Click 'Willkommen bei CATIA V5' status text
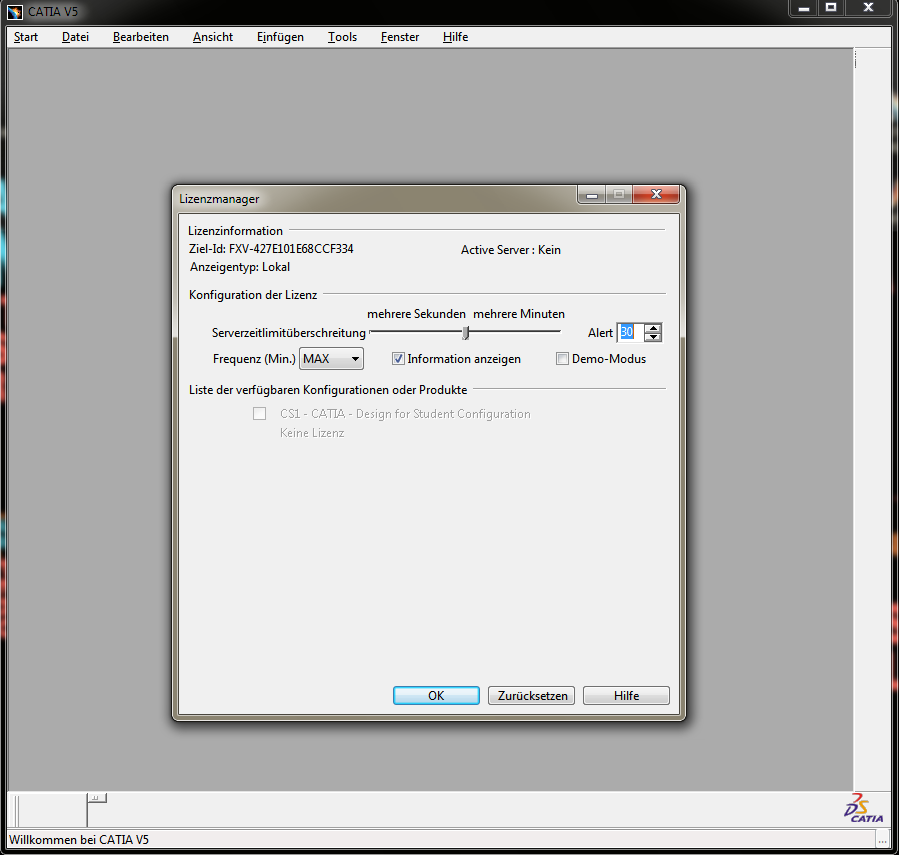899x855 pixels. [x=79, y=840]
